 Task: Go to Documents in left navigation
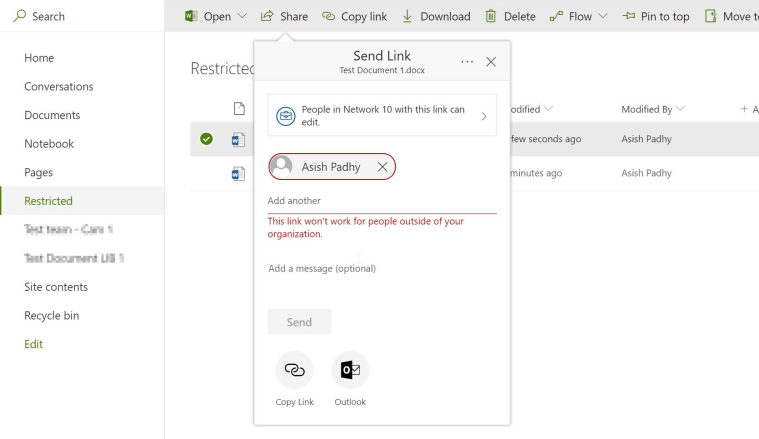click(x=52, y=115)
